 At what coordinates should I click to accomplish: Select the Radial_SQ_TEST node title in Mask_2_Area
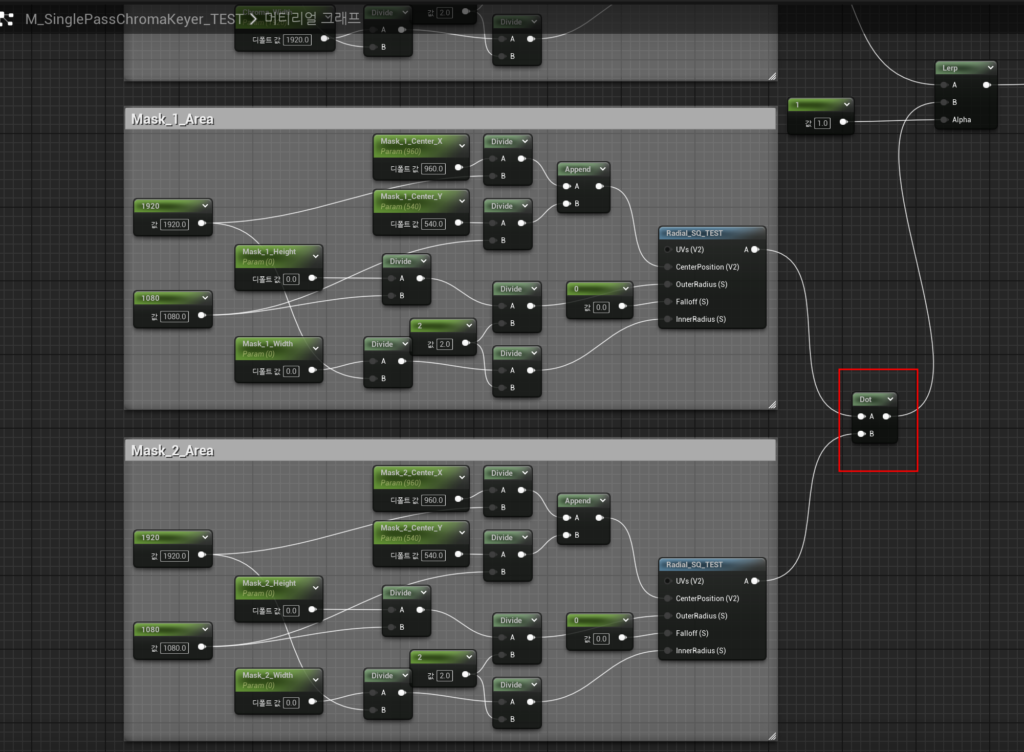(x=694, y=565)
